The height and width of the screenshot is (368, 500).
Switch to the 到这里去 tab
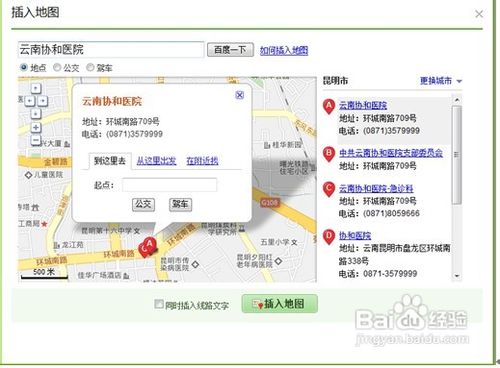click(x=110, y=161)
